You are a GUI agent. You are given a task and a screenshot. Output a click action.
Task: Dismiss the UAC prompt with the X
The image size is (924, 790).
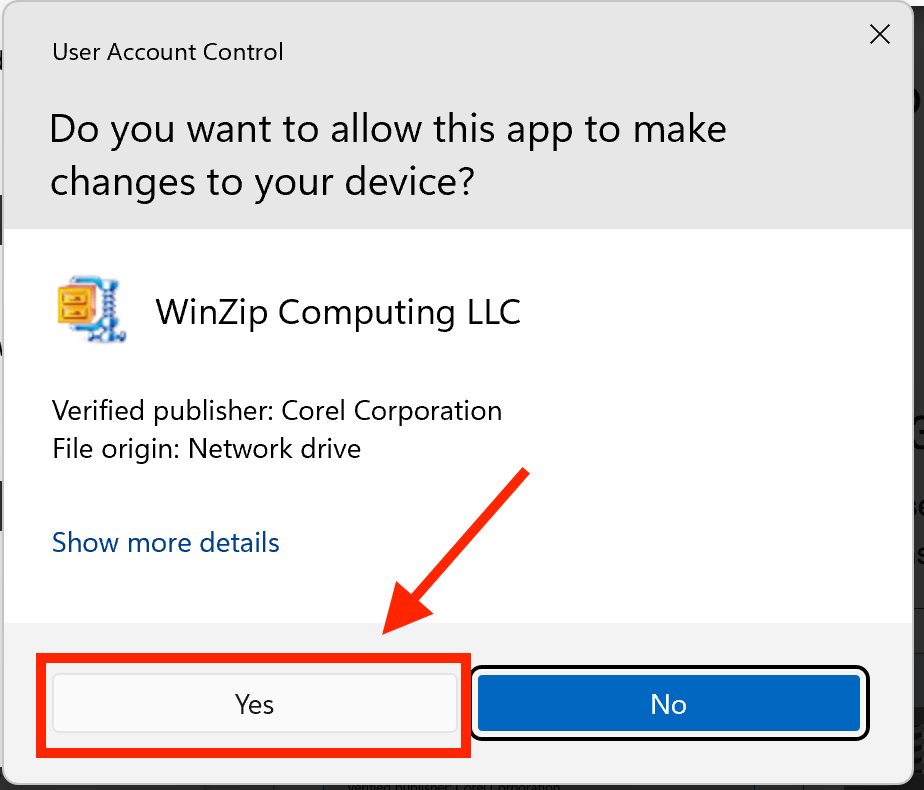point(879,34)
